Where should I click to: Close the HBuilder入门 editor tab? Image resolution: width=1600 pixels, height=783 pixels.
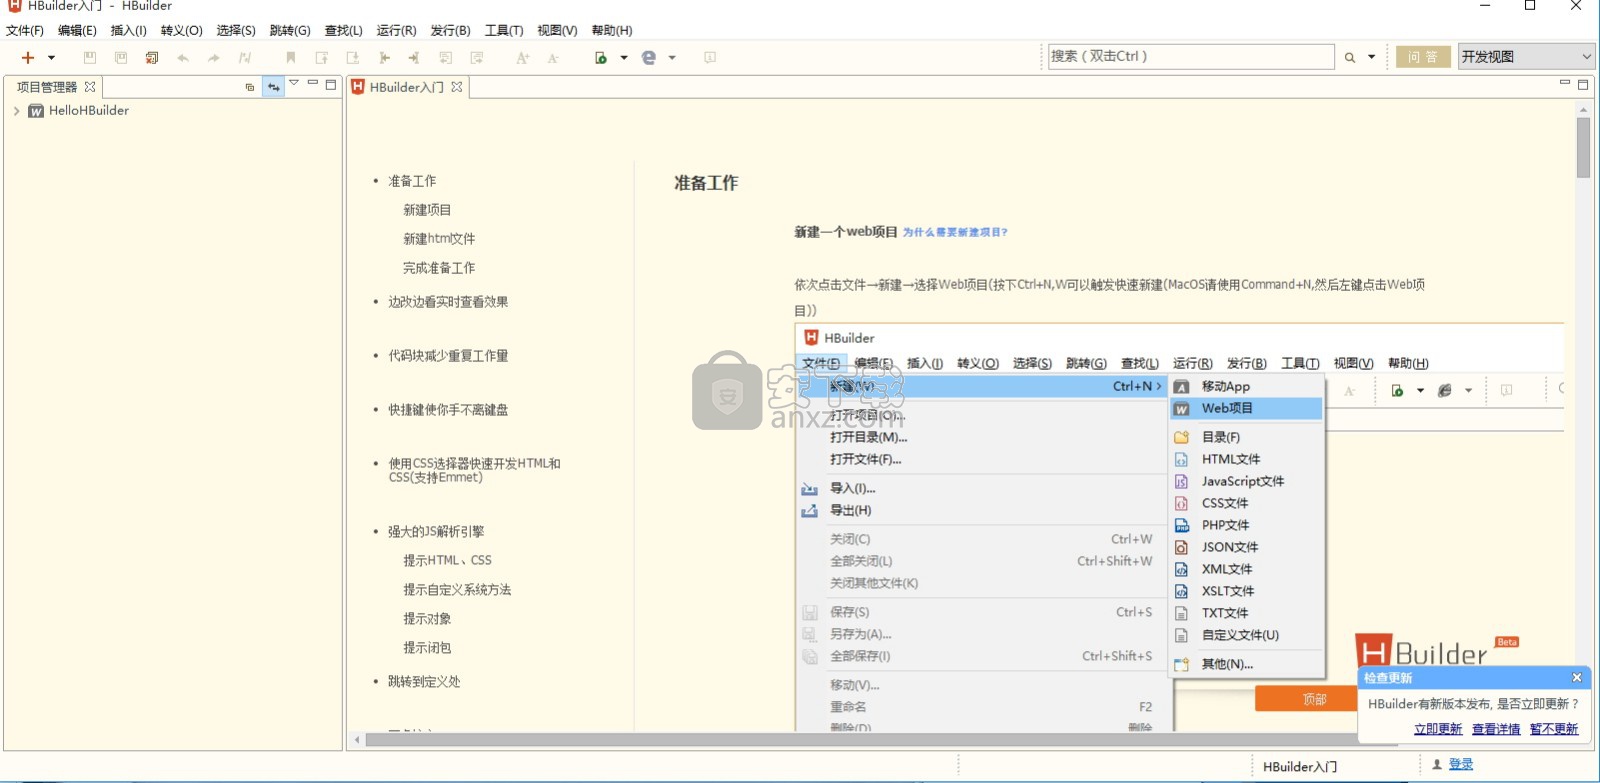[457, 87]
